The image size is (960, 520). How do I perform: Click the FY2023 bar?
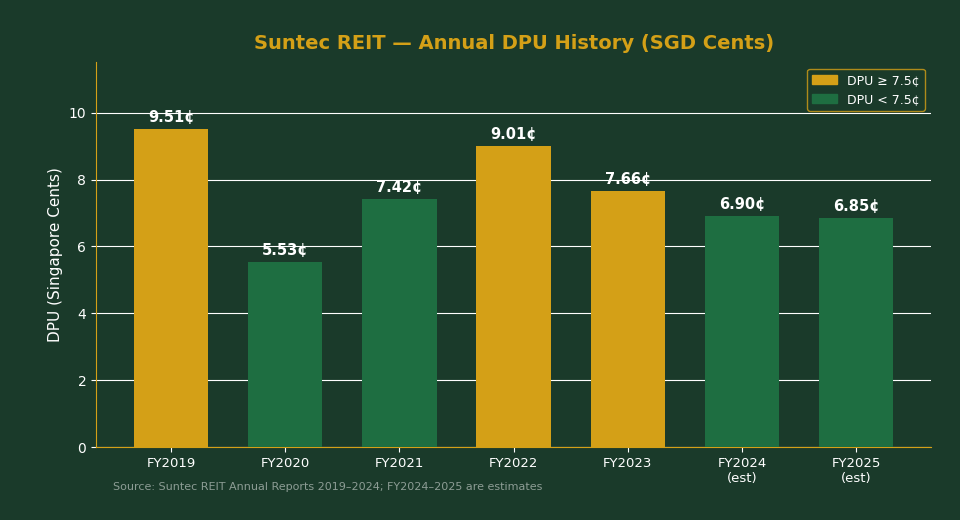[x=628, y=319]
